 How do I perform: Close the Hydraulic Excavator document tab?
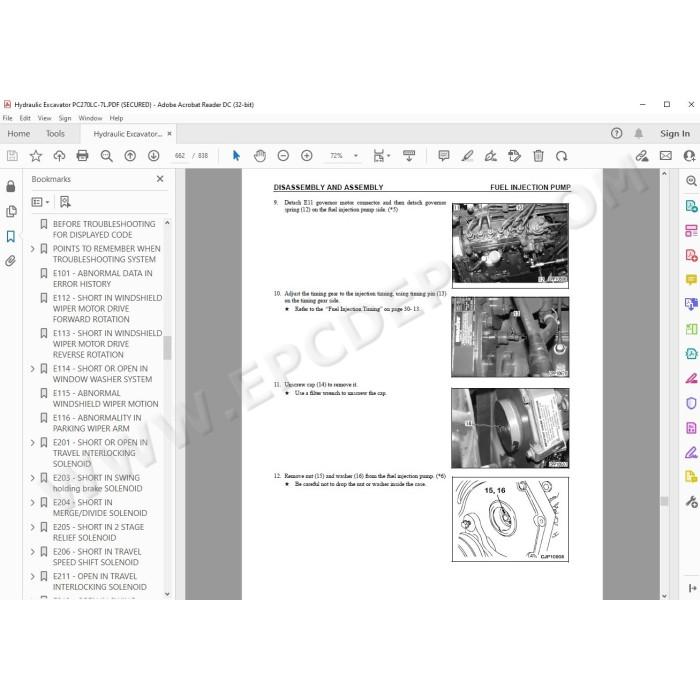tap(169, 133)
